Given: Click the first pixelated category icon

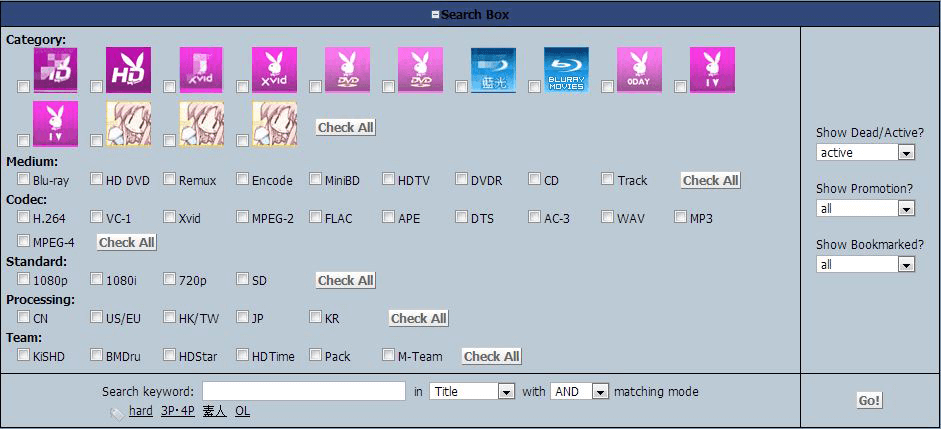Looking at the screenshot, I should point(56,70).
